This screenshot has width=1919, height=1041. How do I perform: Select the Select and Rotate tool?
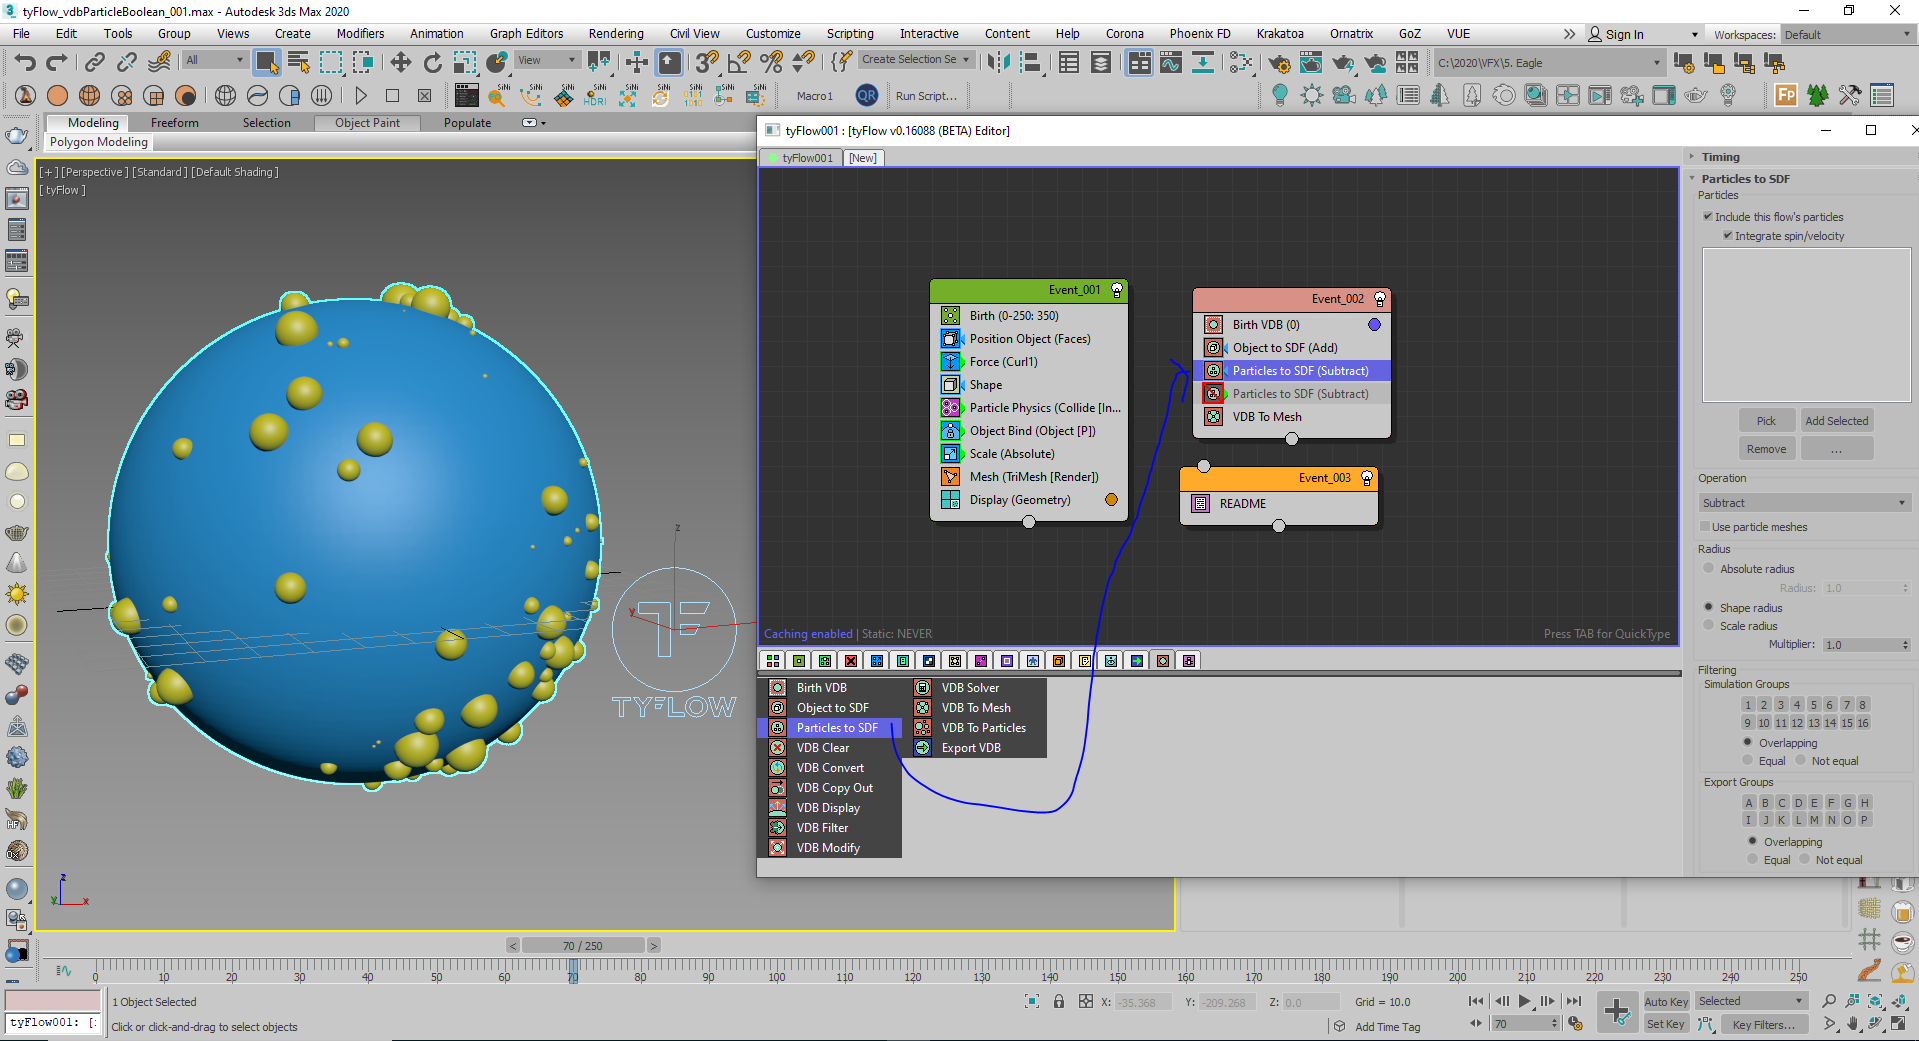click(432, 62)
